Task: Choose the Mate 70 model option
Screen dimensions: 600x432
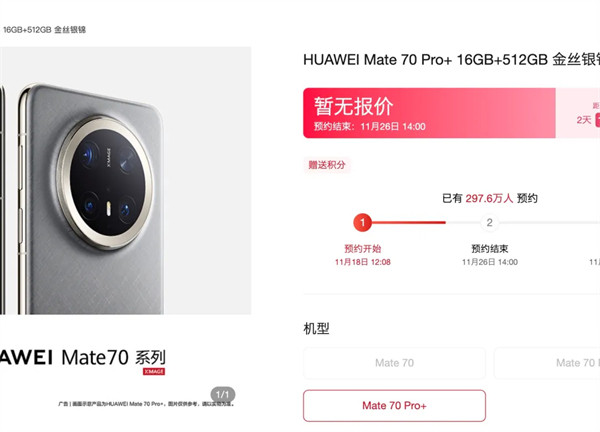Action: click(x=394, y=363)
